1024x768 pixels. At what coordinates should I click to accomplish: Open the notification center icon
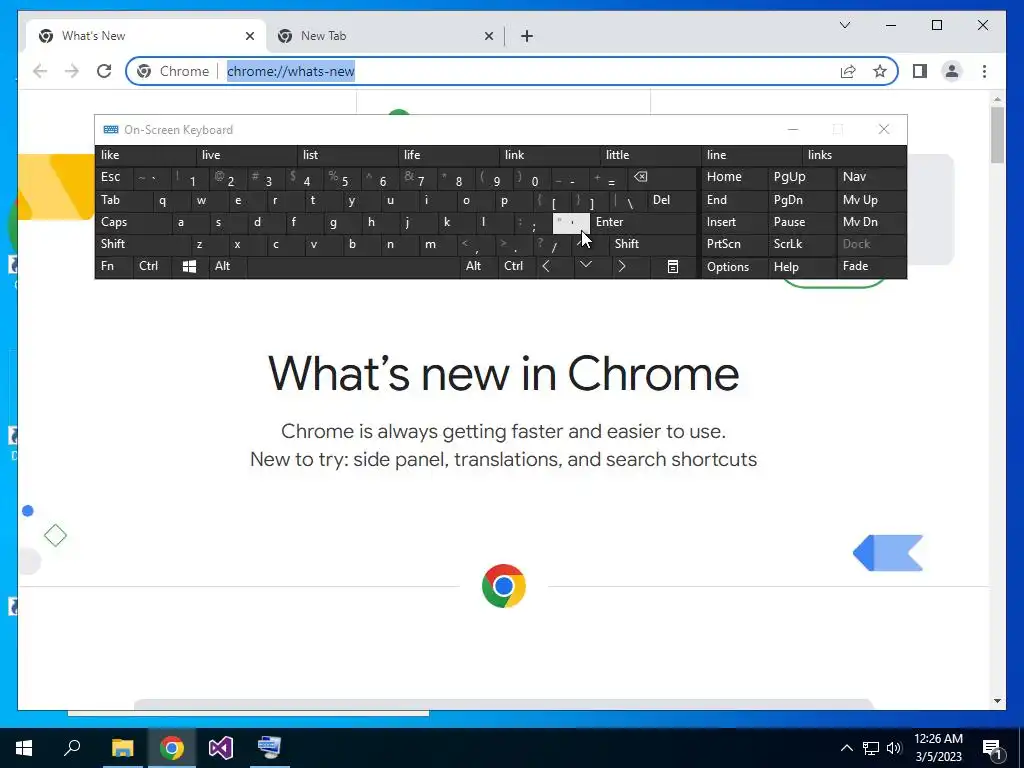(x=993, y=748)
